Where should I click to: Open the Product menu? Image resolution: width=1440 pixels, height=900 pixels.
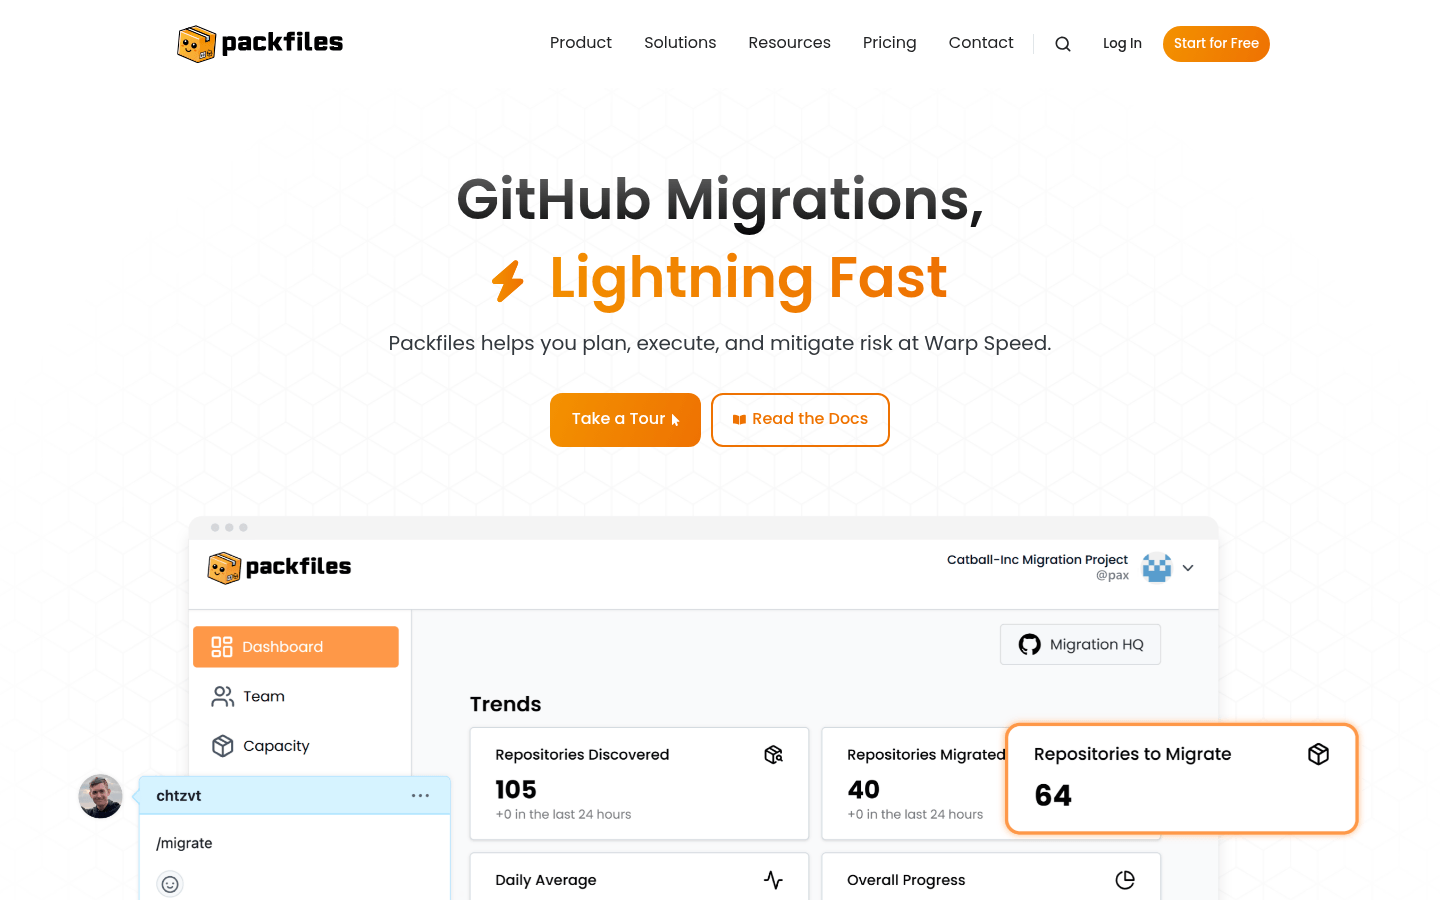[x=581, y=43]
